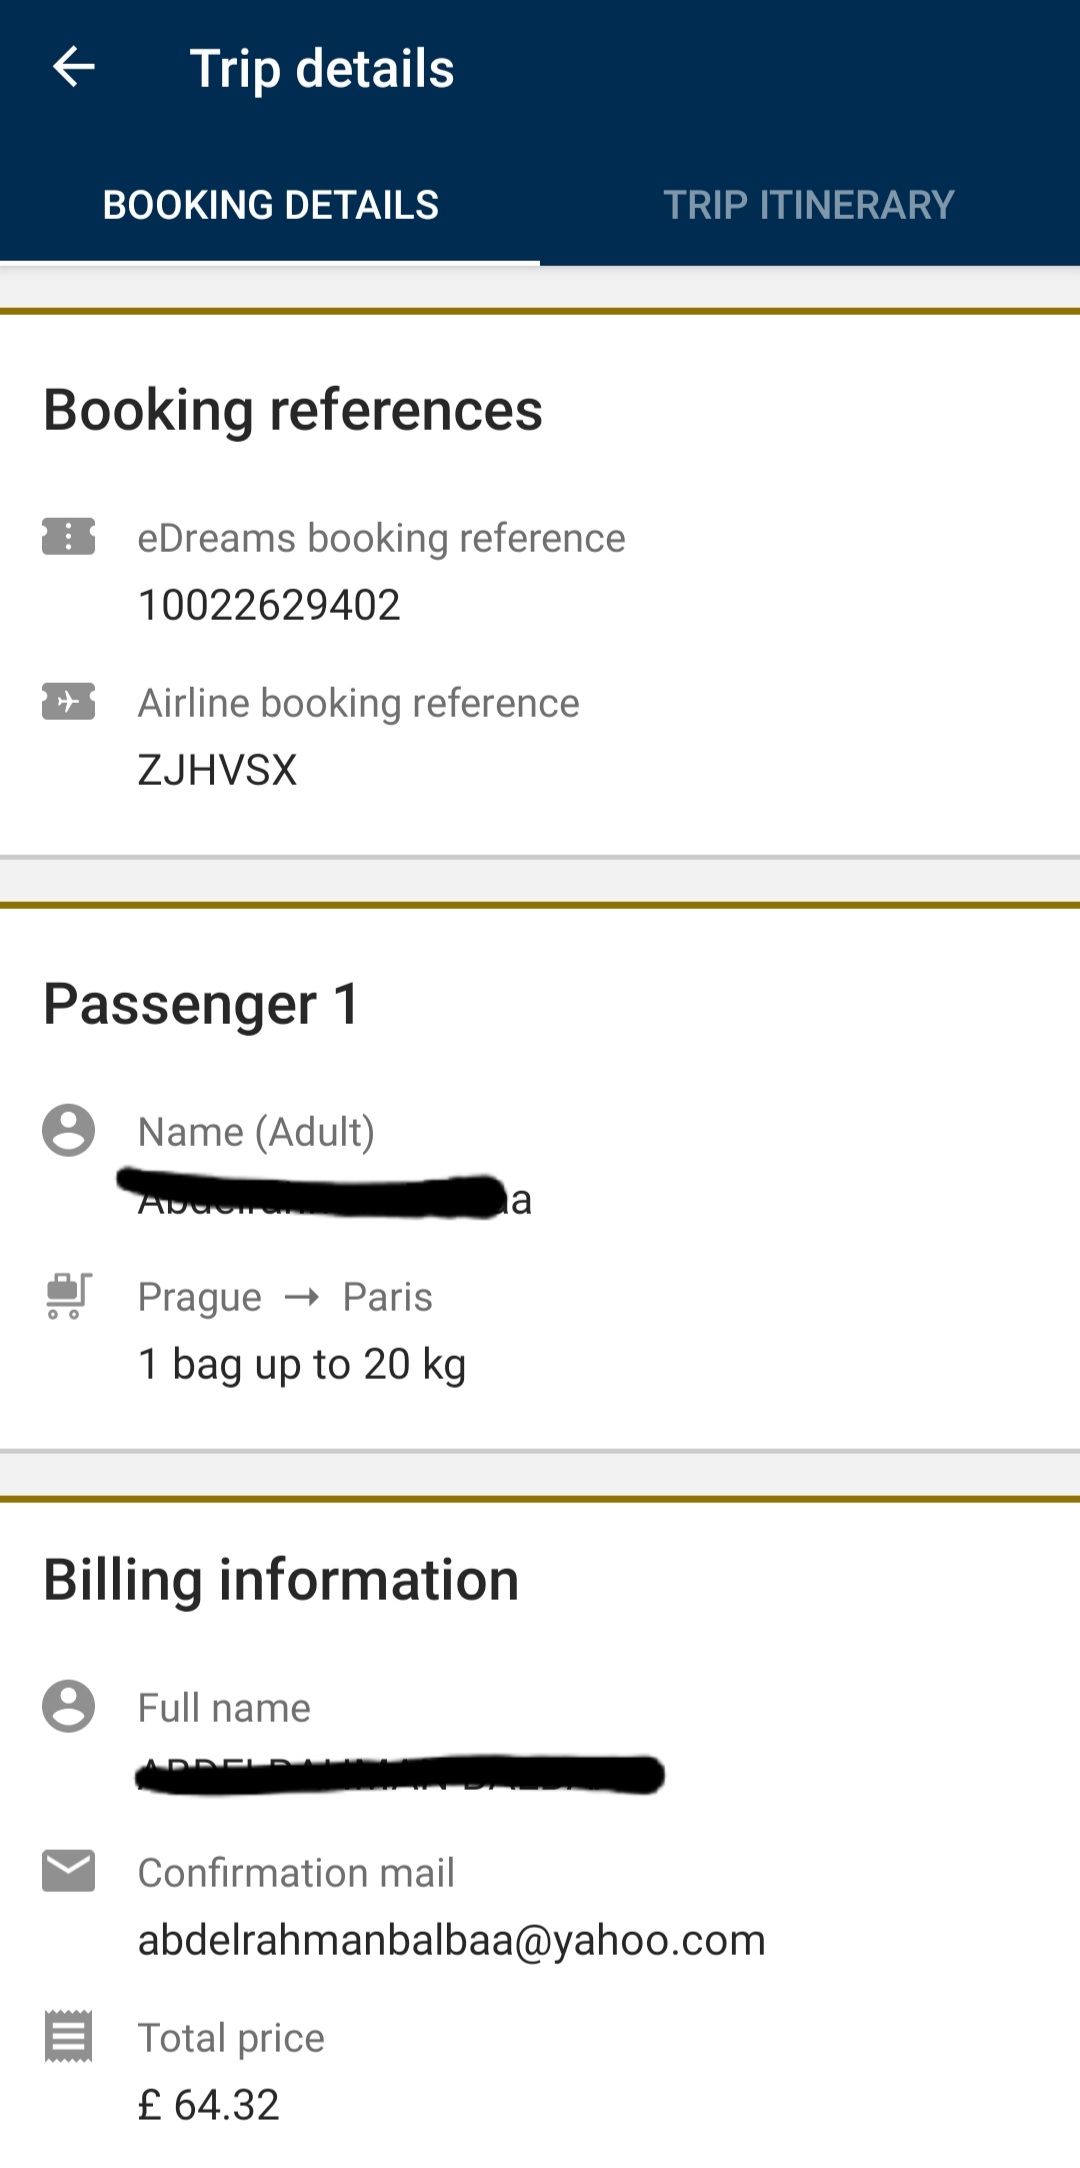Switch to the TRIP ITINERARY tab
The image size is (1080, 2168).
(x=809, y=205)
